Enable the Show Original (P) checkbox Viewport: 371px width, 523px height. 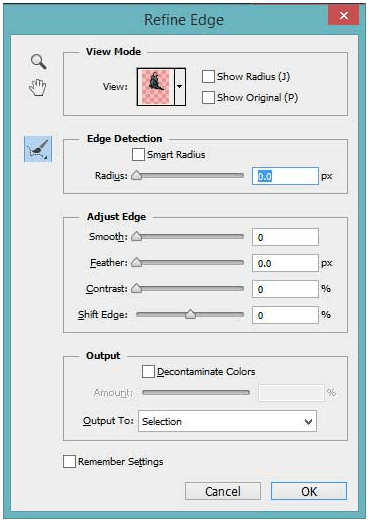point(208,97)
